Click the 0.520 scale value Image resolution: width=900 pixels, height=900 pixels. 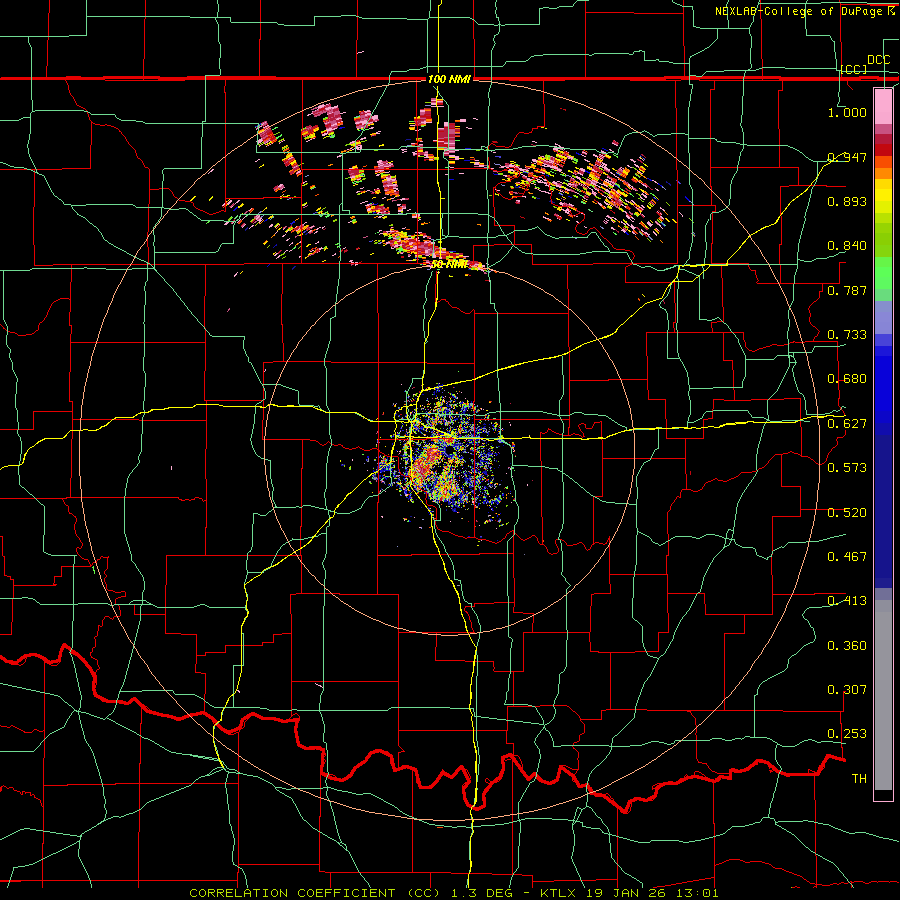tap(847, 513)
